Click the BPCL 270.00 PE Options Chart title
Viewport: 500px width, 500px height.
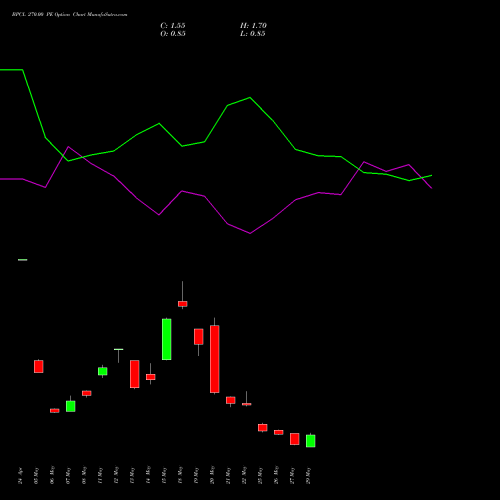69,15
